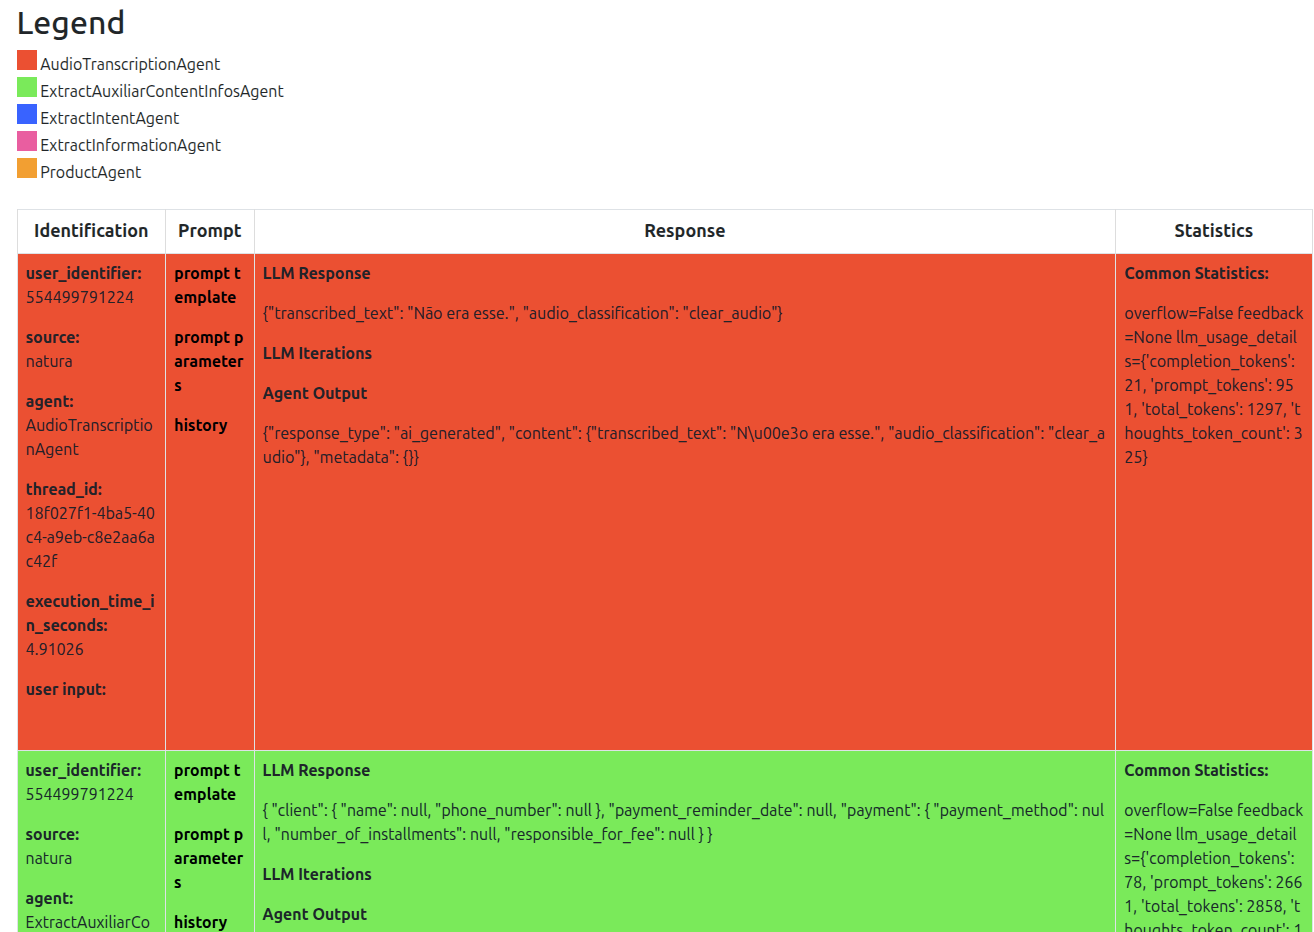Expand LLM Iterations in red row
Viewport: 1314px width, 932px height.
coord(317,353)
